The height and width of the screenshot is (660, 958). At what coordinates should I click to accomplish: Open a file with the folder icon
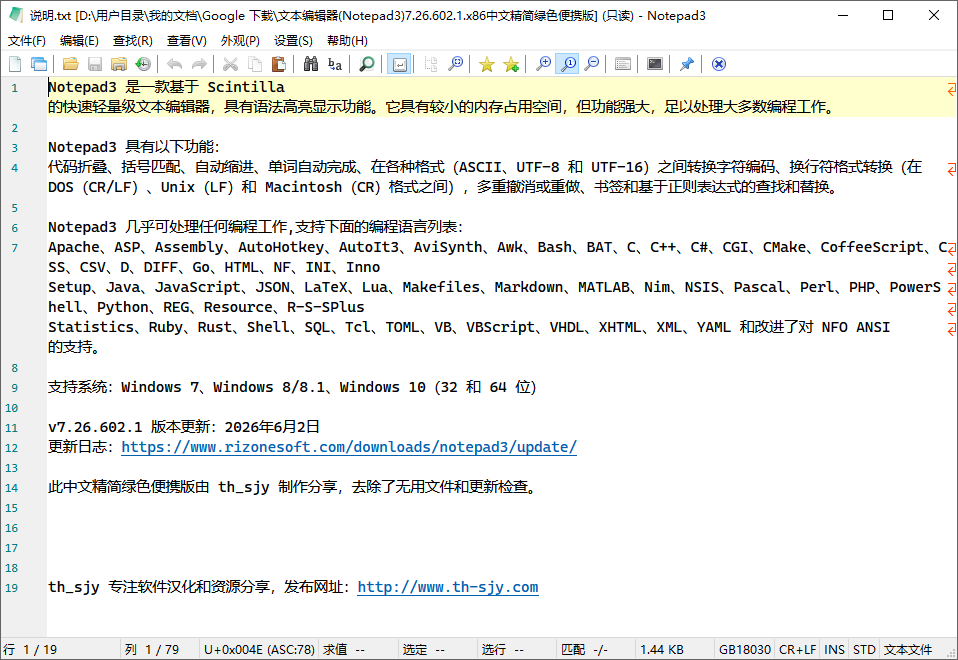point(71,64)
